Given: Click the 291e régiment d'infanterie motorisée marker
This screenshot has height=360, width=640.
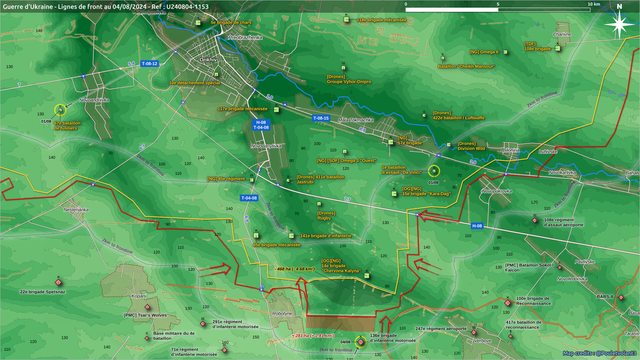Looking at the screenshot, I should tap(203, 324).
